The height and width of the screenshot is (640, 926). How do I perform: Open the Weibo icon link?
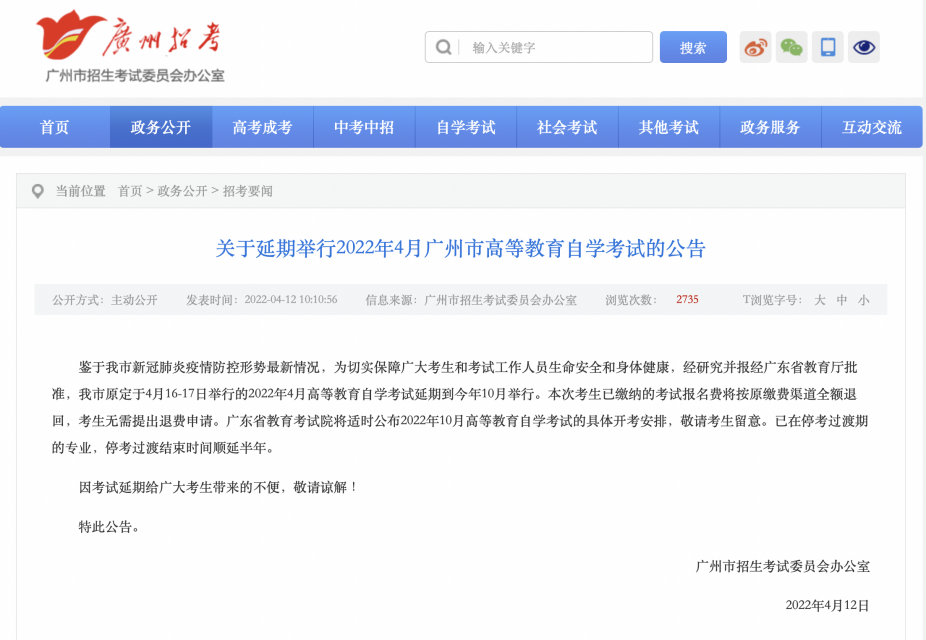click(755, 47)
